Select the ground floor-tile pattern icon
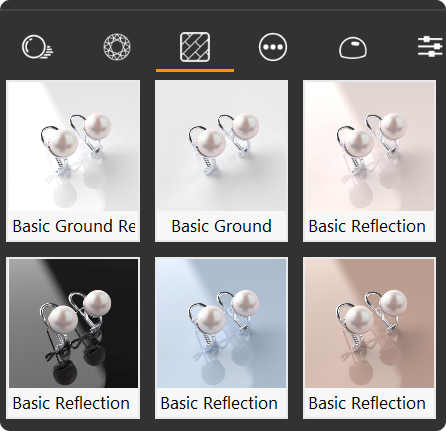The width and height of the screenshot is (446, 431). coord(195,47)
